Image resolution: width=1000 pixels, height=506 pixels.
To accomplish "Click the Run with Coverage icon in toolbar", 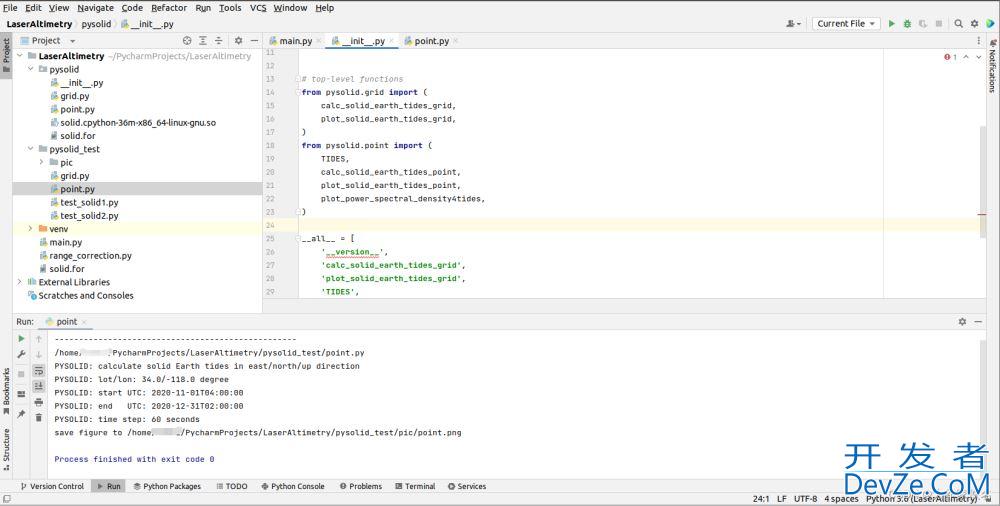I will 922,24.
